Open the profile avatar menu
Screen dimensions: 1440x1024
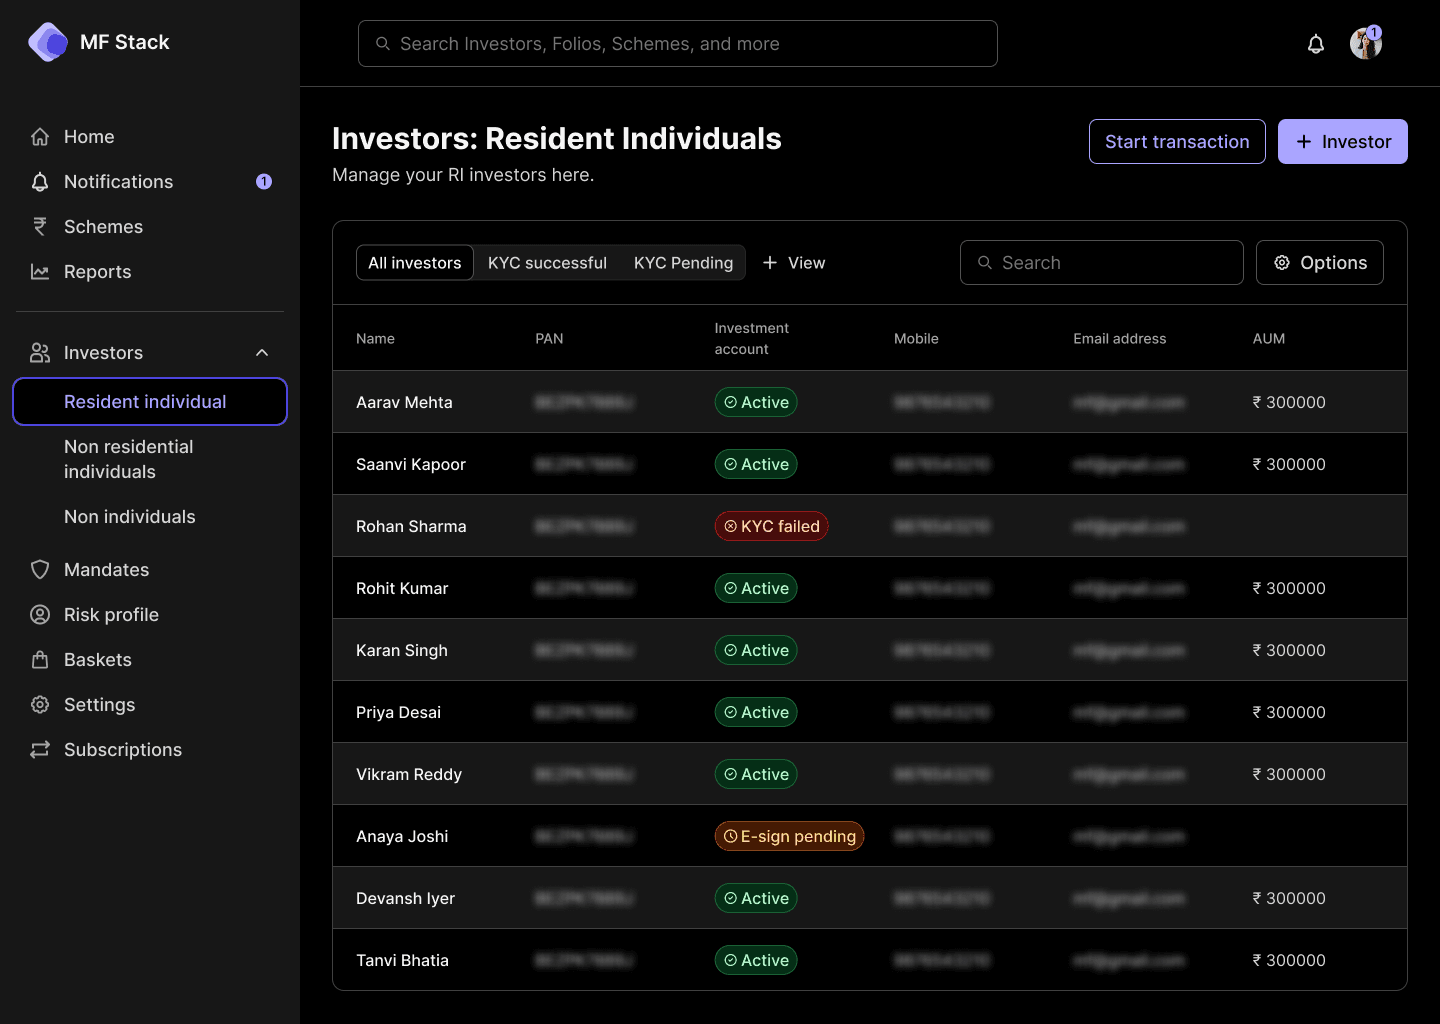pyautogui.click(x=1366, y=43)
